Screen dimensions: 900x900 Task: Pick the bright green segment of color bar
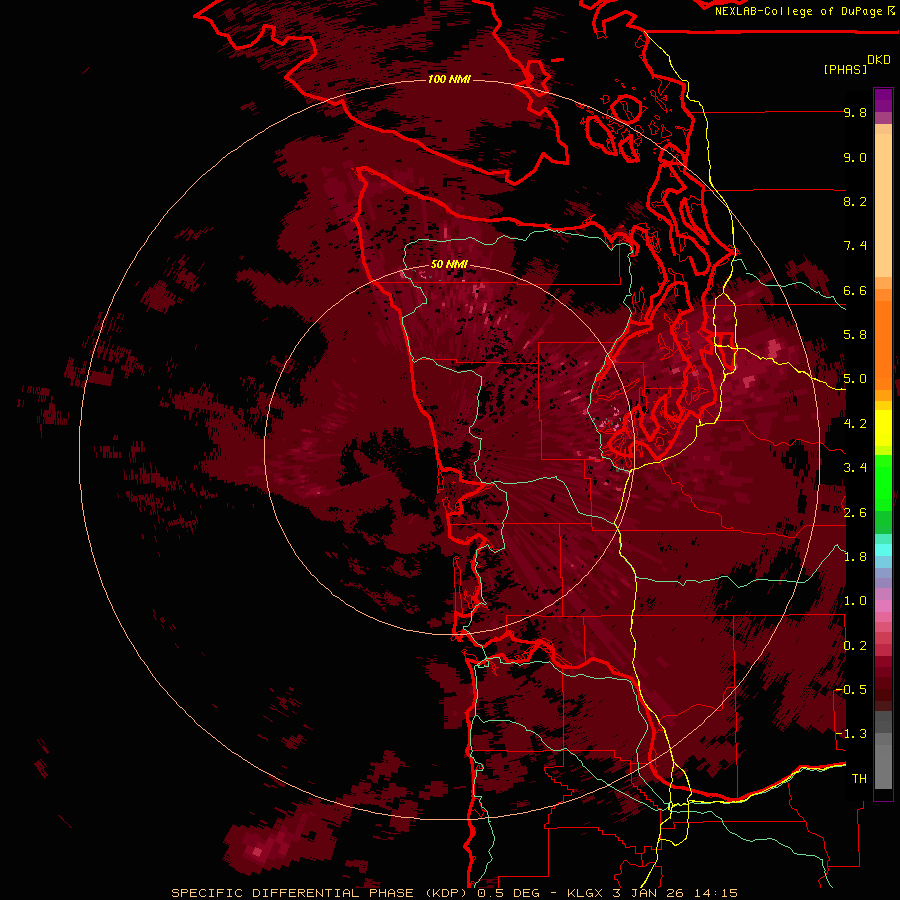[x=883, y=482]
